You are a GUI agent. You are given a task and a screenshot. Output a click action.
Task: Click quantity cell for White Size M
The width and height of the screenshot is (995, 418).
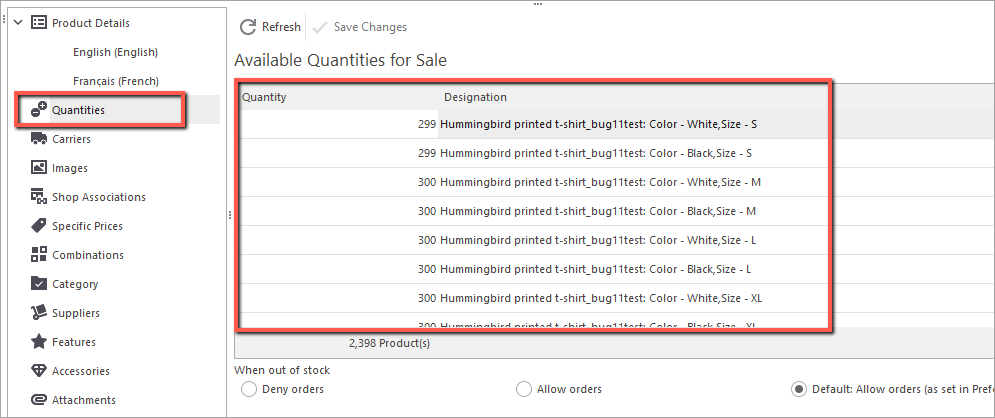[x=338, y=182]
